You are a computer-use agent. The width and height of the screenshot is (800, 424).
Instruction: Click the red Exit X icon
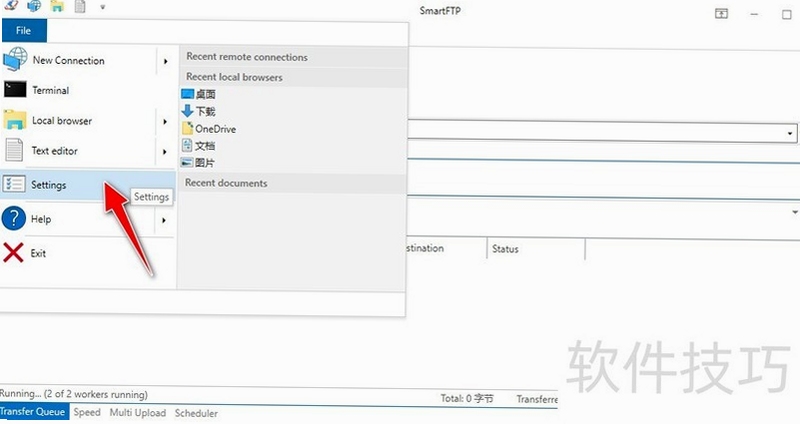(x=13, y=253)
